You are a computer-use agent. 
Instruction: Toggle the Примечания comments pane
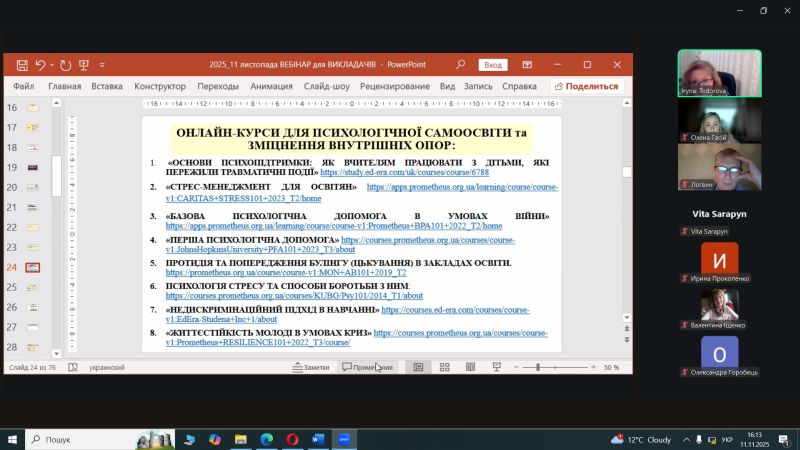click(367, 368)
